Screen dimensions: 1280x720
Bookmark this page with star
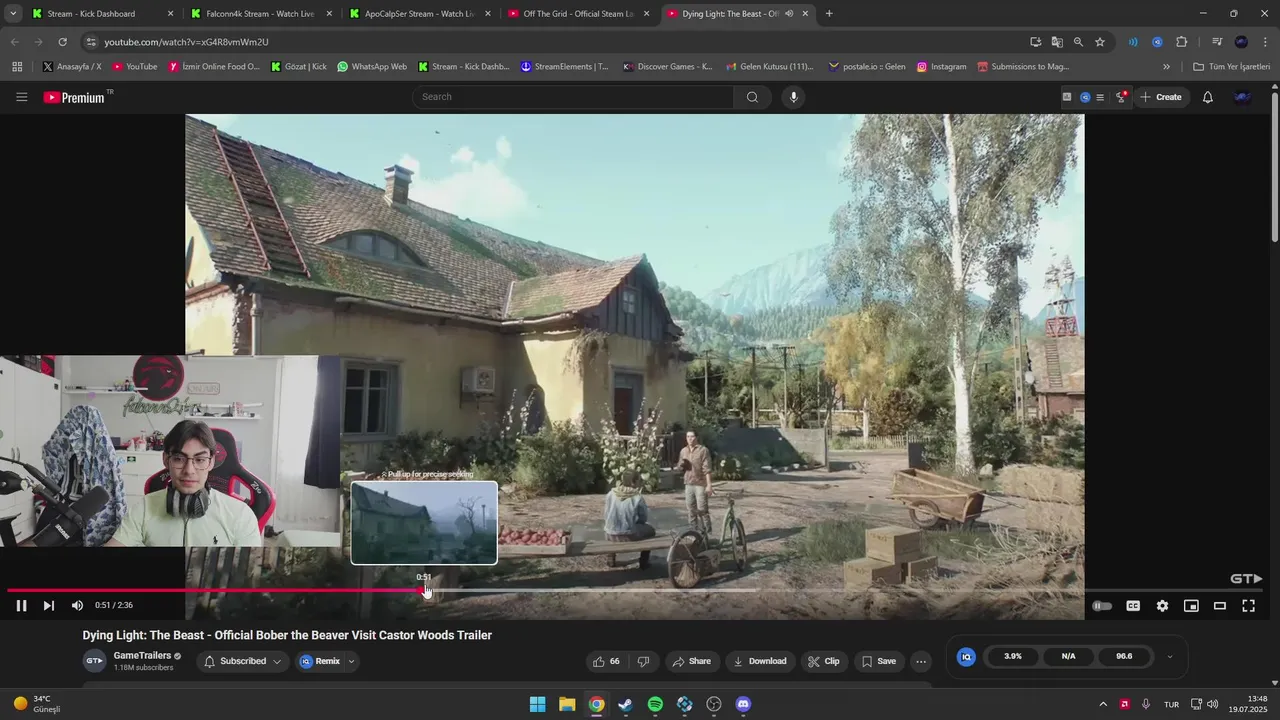[1100, 42]
